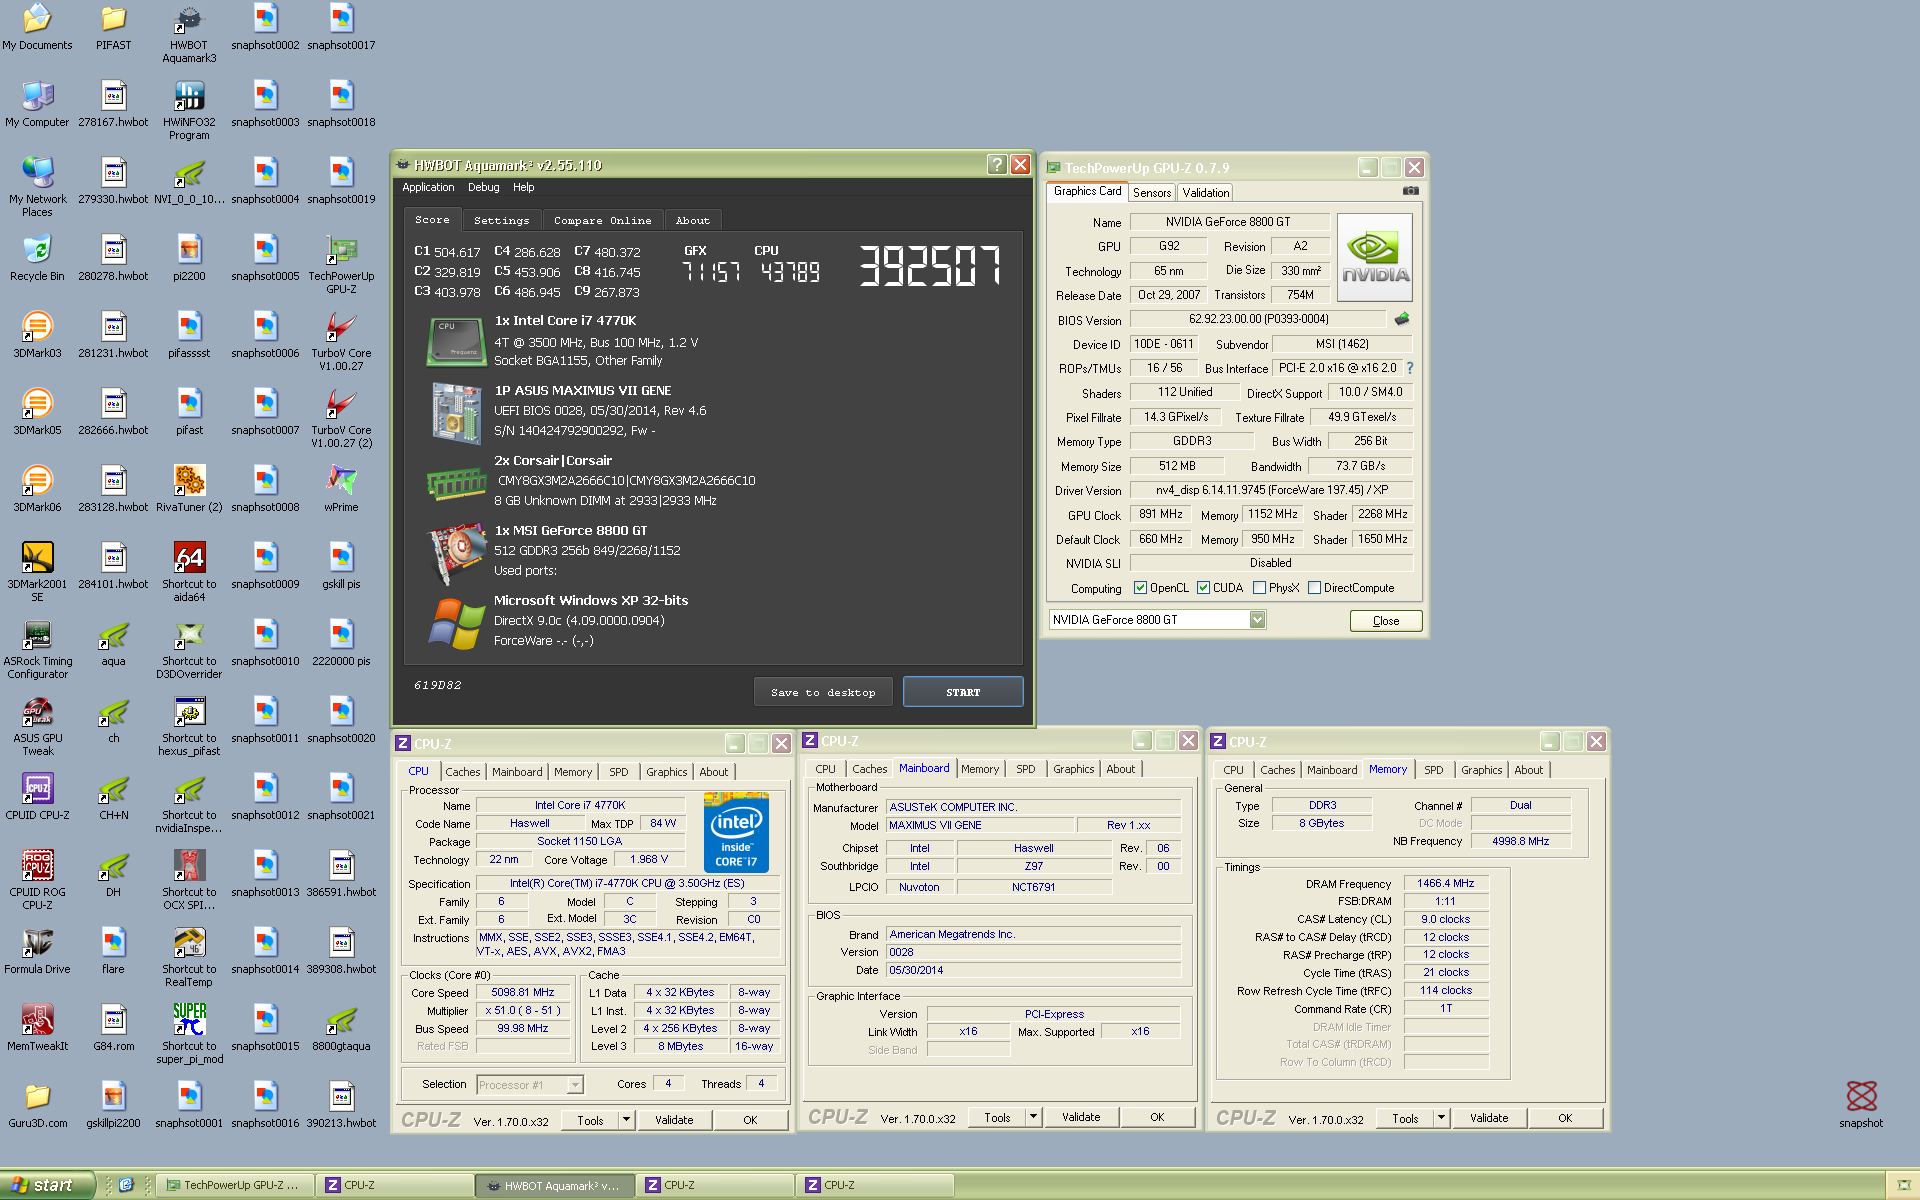Open the 3DMark06 desktop icon
The image size is (1920, 1200).
point(37,489)
